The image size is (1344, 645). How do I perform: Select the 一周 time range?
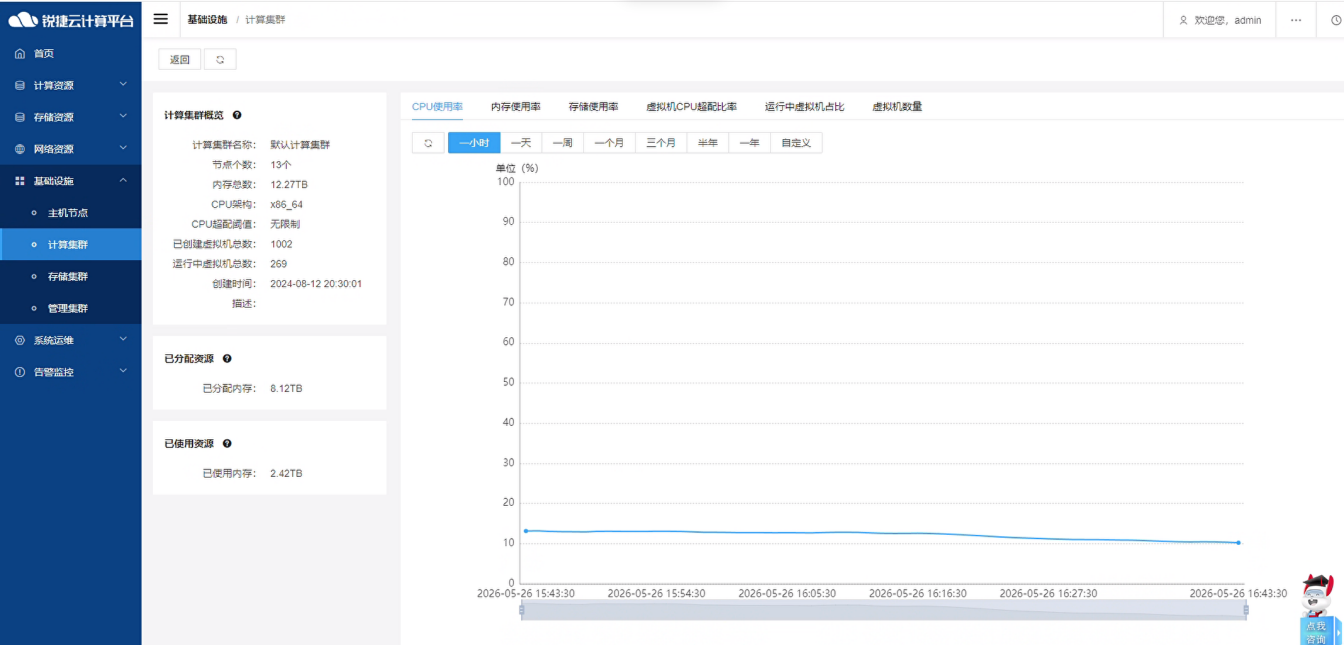[x=563, y=143]
